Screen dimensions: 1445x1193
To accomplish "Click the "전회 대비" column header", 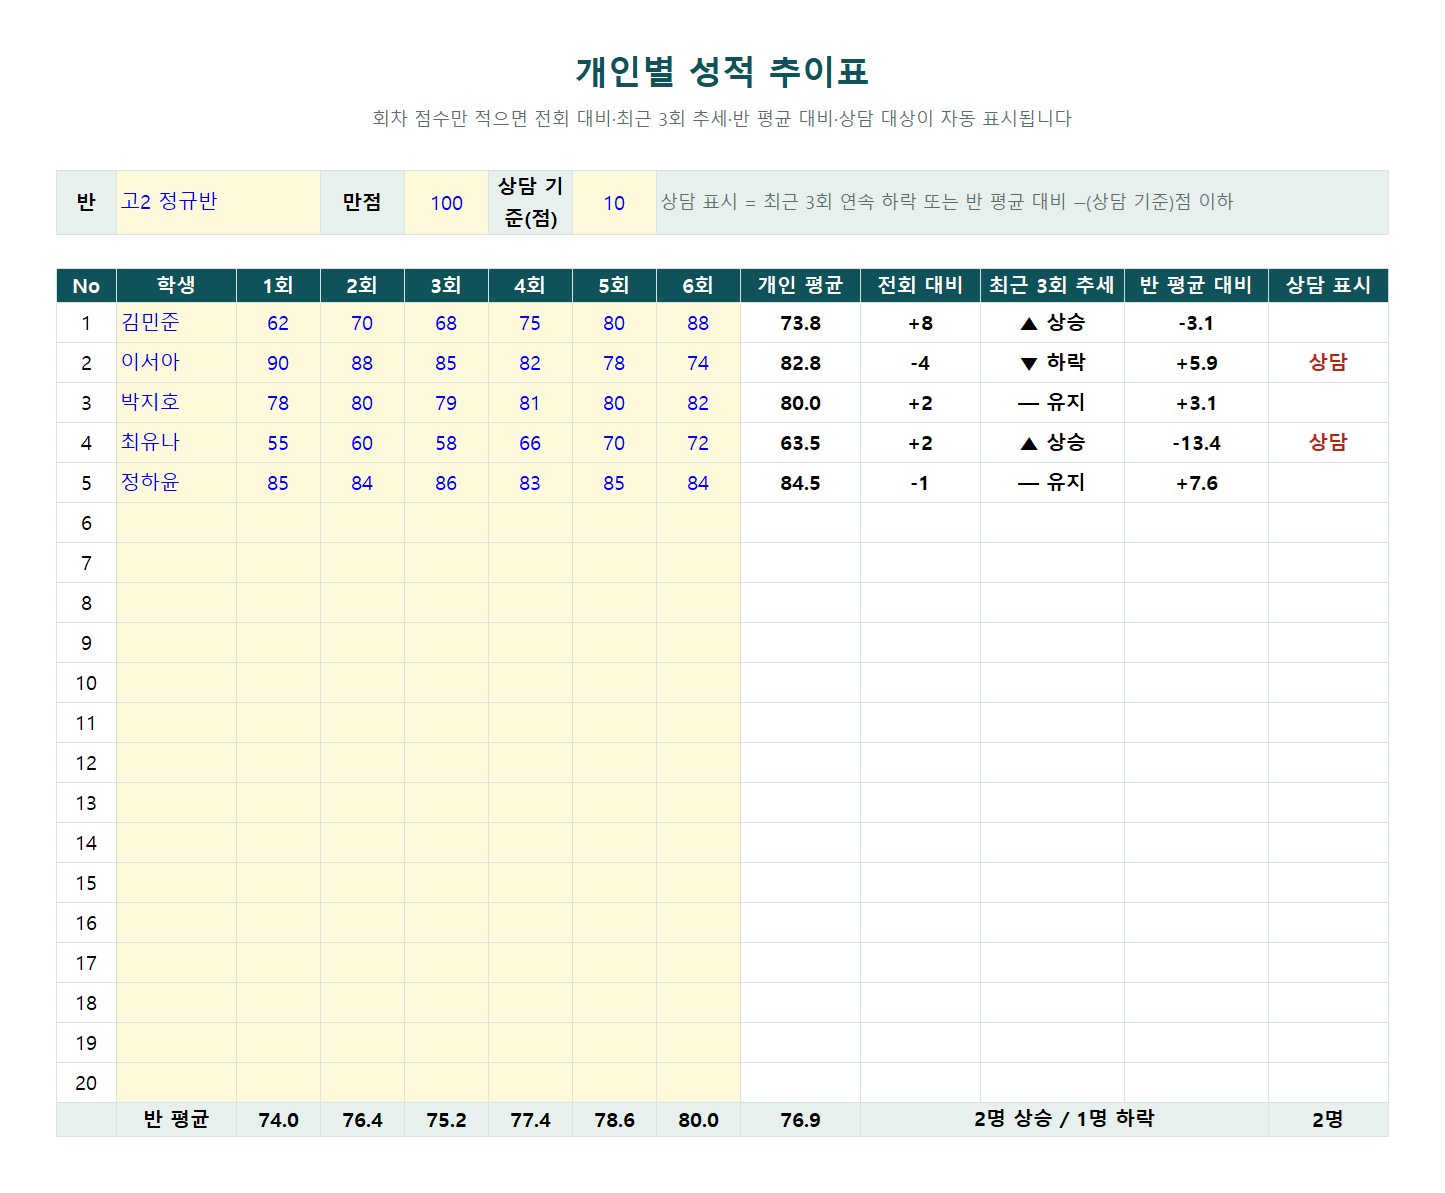I will [920, 286].
